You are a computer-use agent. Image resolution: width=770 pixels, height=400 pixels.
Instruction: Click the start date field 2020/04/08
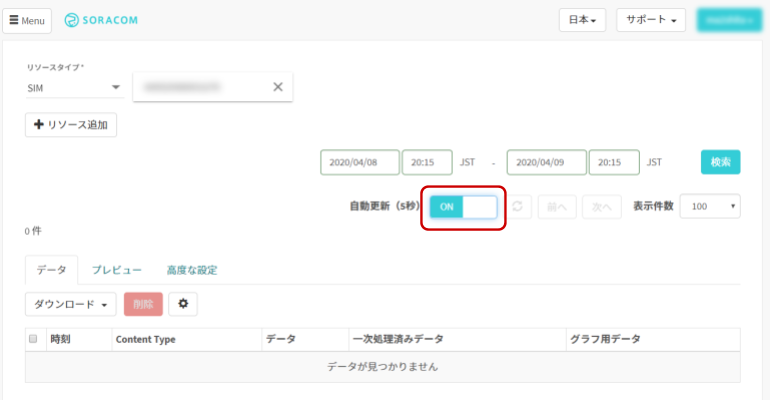(x=360, y=162)
